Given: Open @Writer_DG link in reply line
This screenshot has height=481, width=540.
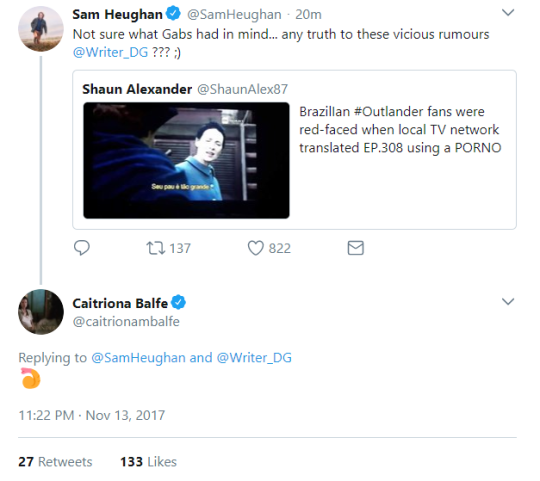Looking at the screenshot, I should click(254, 358).
